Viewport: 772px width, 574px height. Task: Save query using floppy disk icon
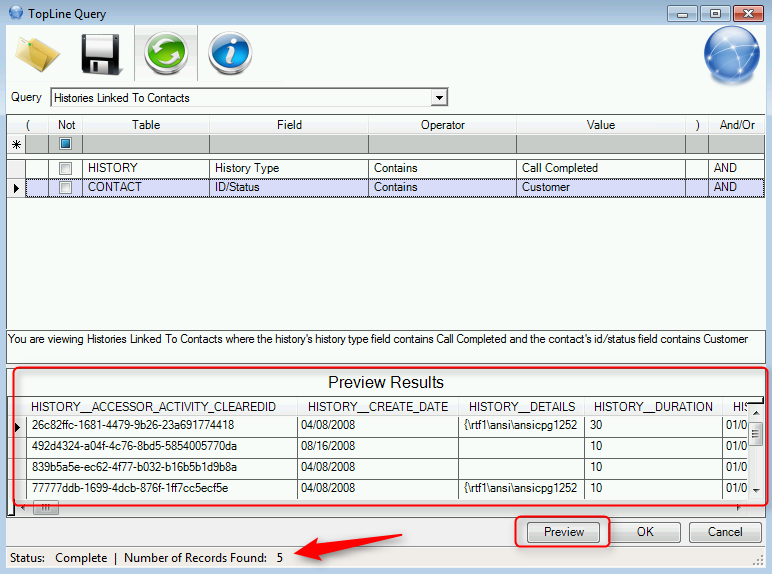(x=100, y=54)
